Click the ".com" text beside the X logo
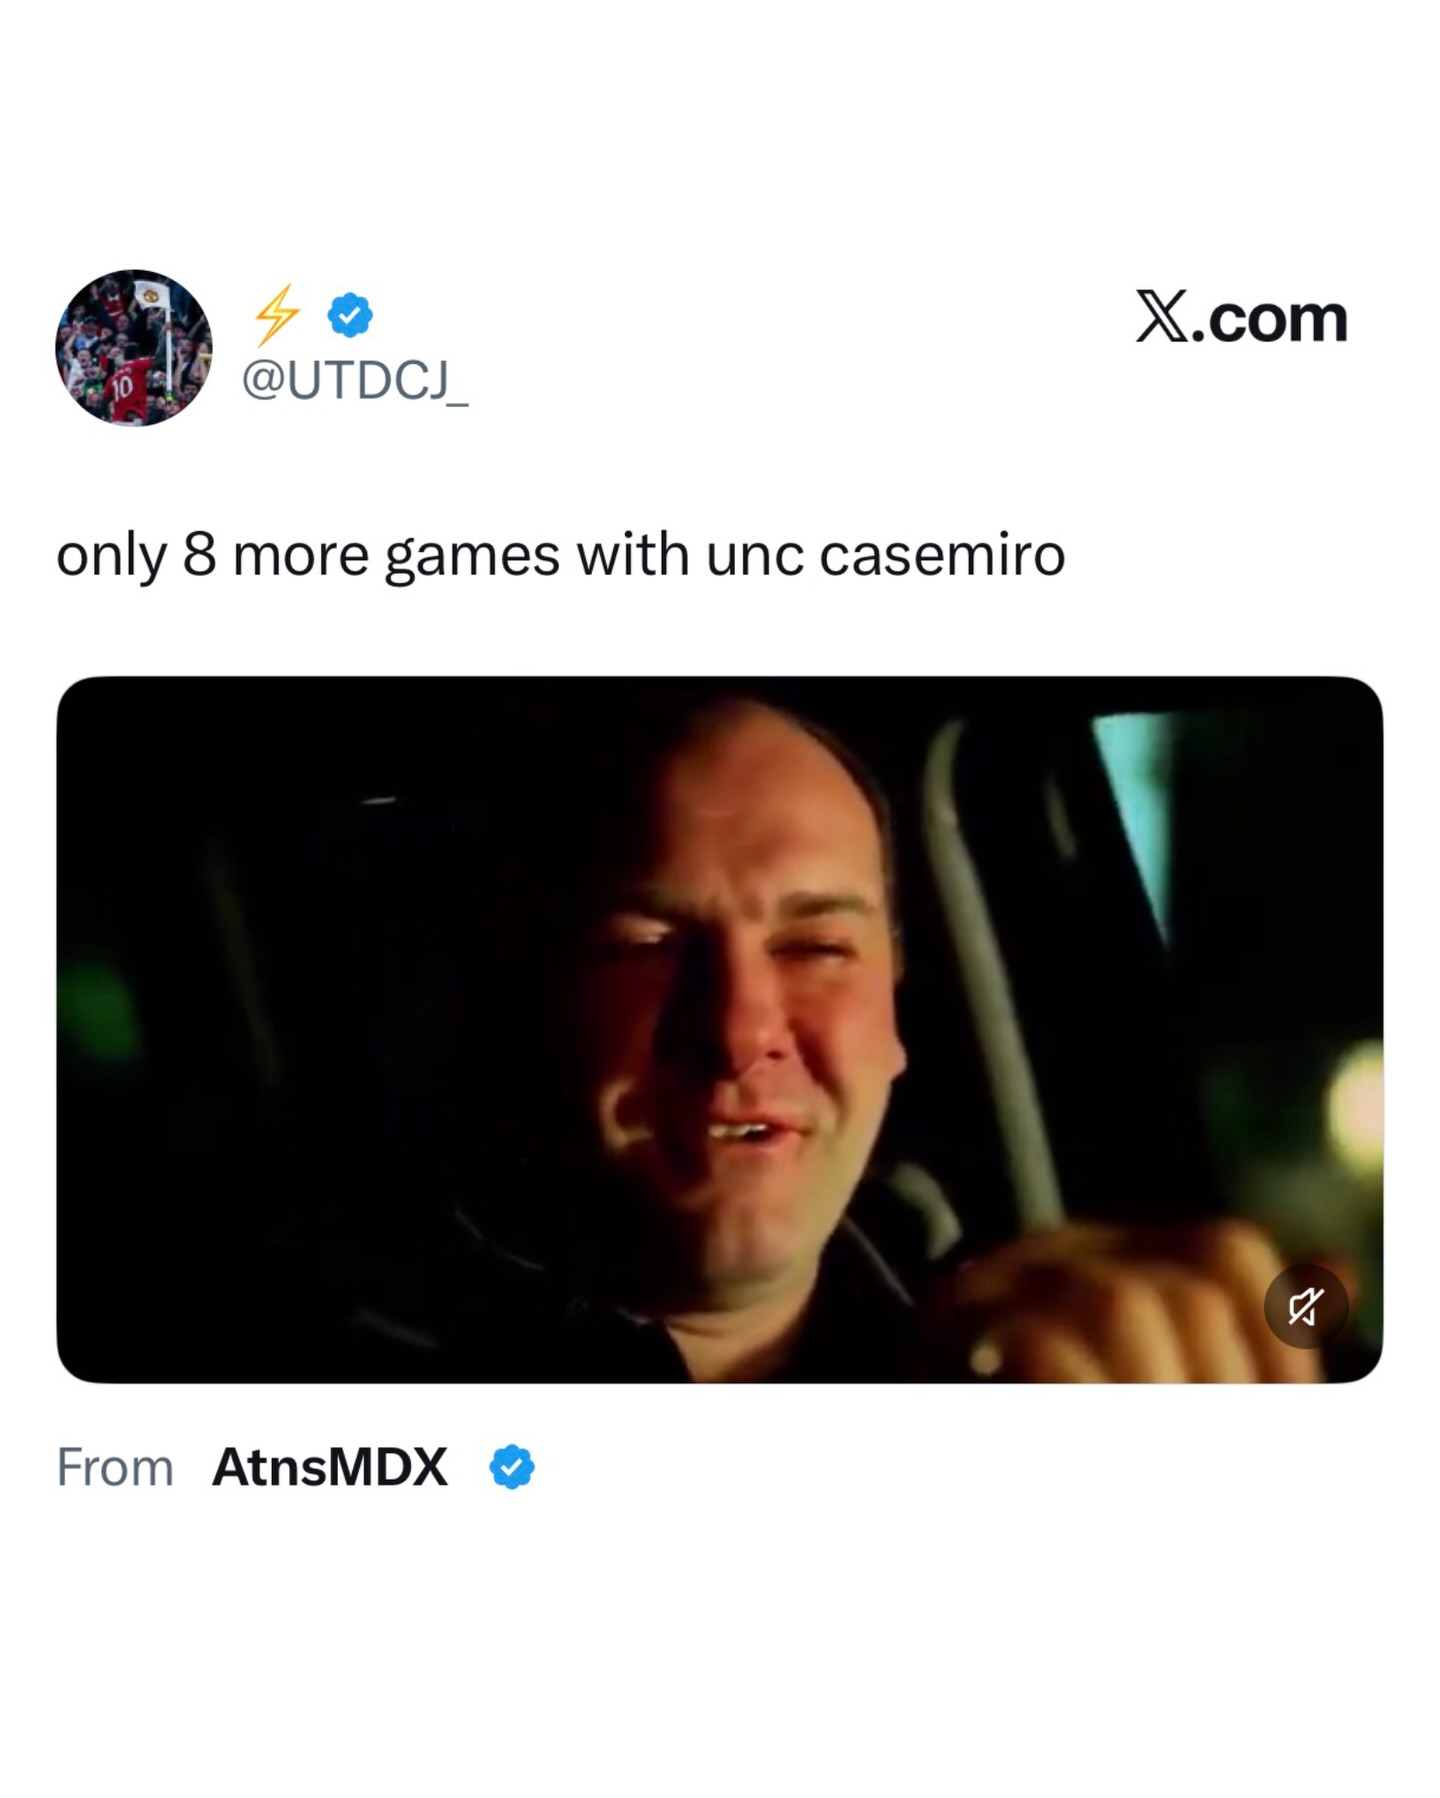Screen dimensions: 1440x1798 [x=1270, y=319]
